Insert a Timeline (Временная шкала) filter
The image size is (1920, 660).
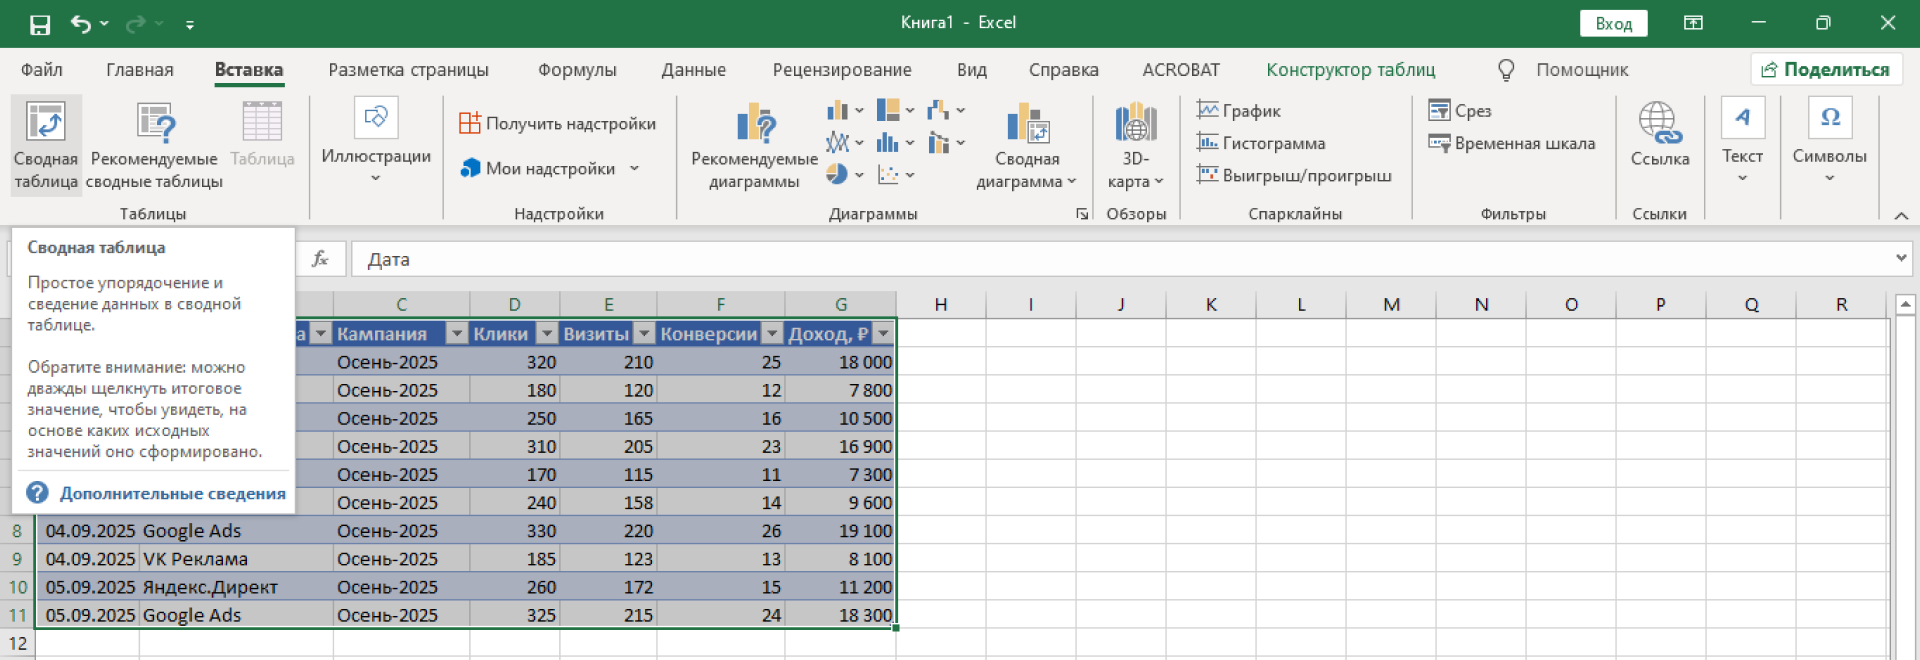1512,143
